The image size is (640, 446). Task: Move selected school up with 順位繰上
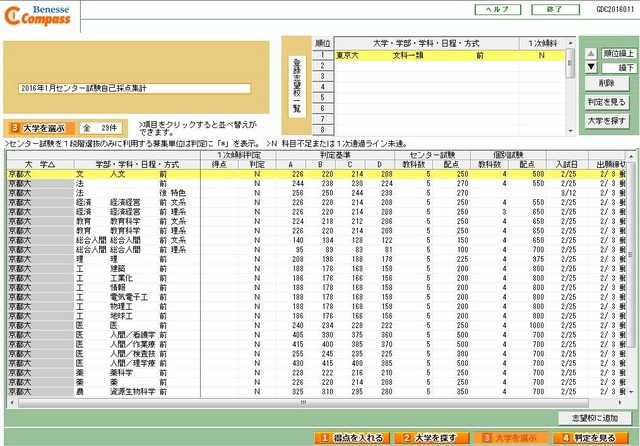(618, 54)
